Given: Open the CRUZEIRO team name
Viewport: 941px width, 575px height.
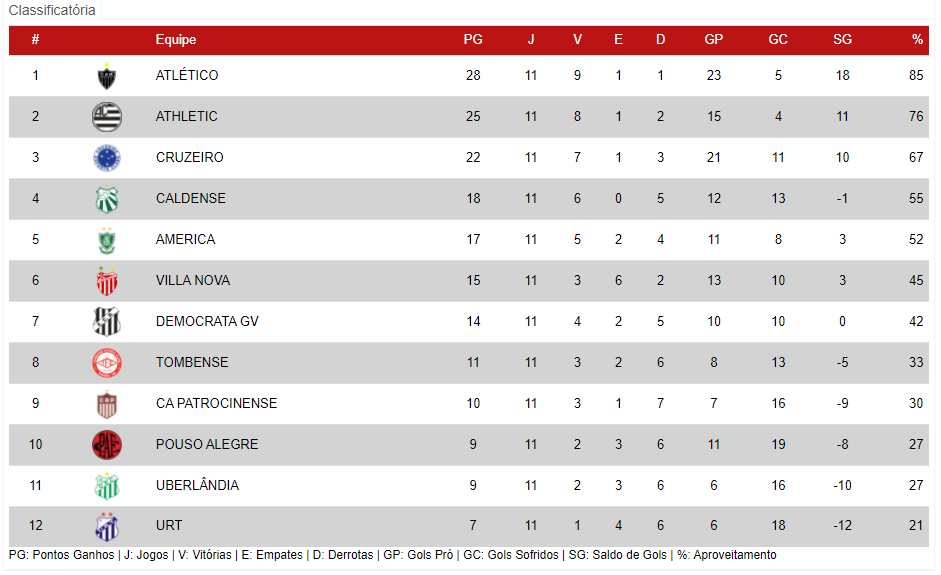Looking at the screenshot, I should pyautogui.click(x=190, y=157).
